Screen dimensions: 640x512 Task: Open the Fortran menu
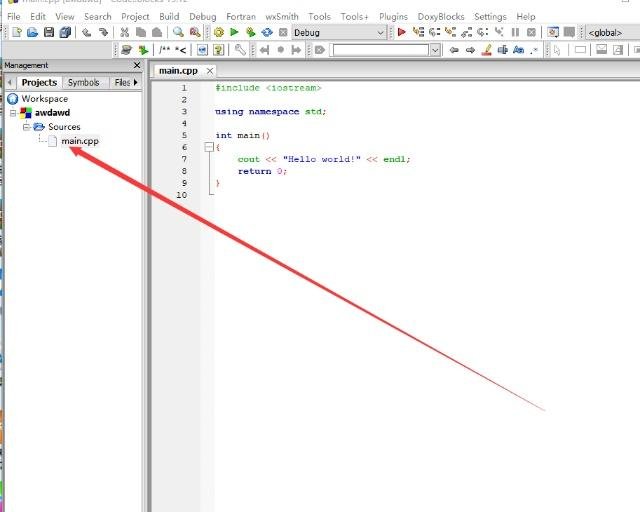239,17
